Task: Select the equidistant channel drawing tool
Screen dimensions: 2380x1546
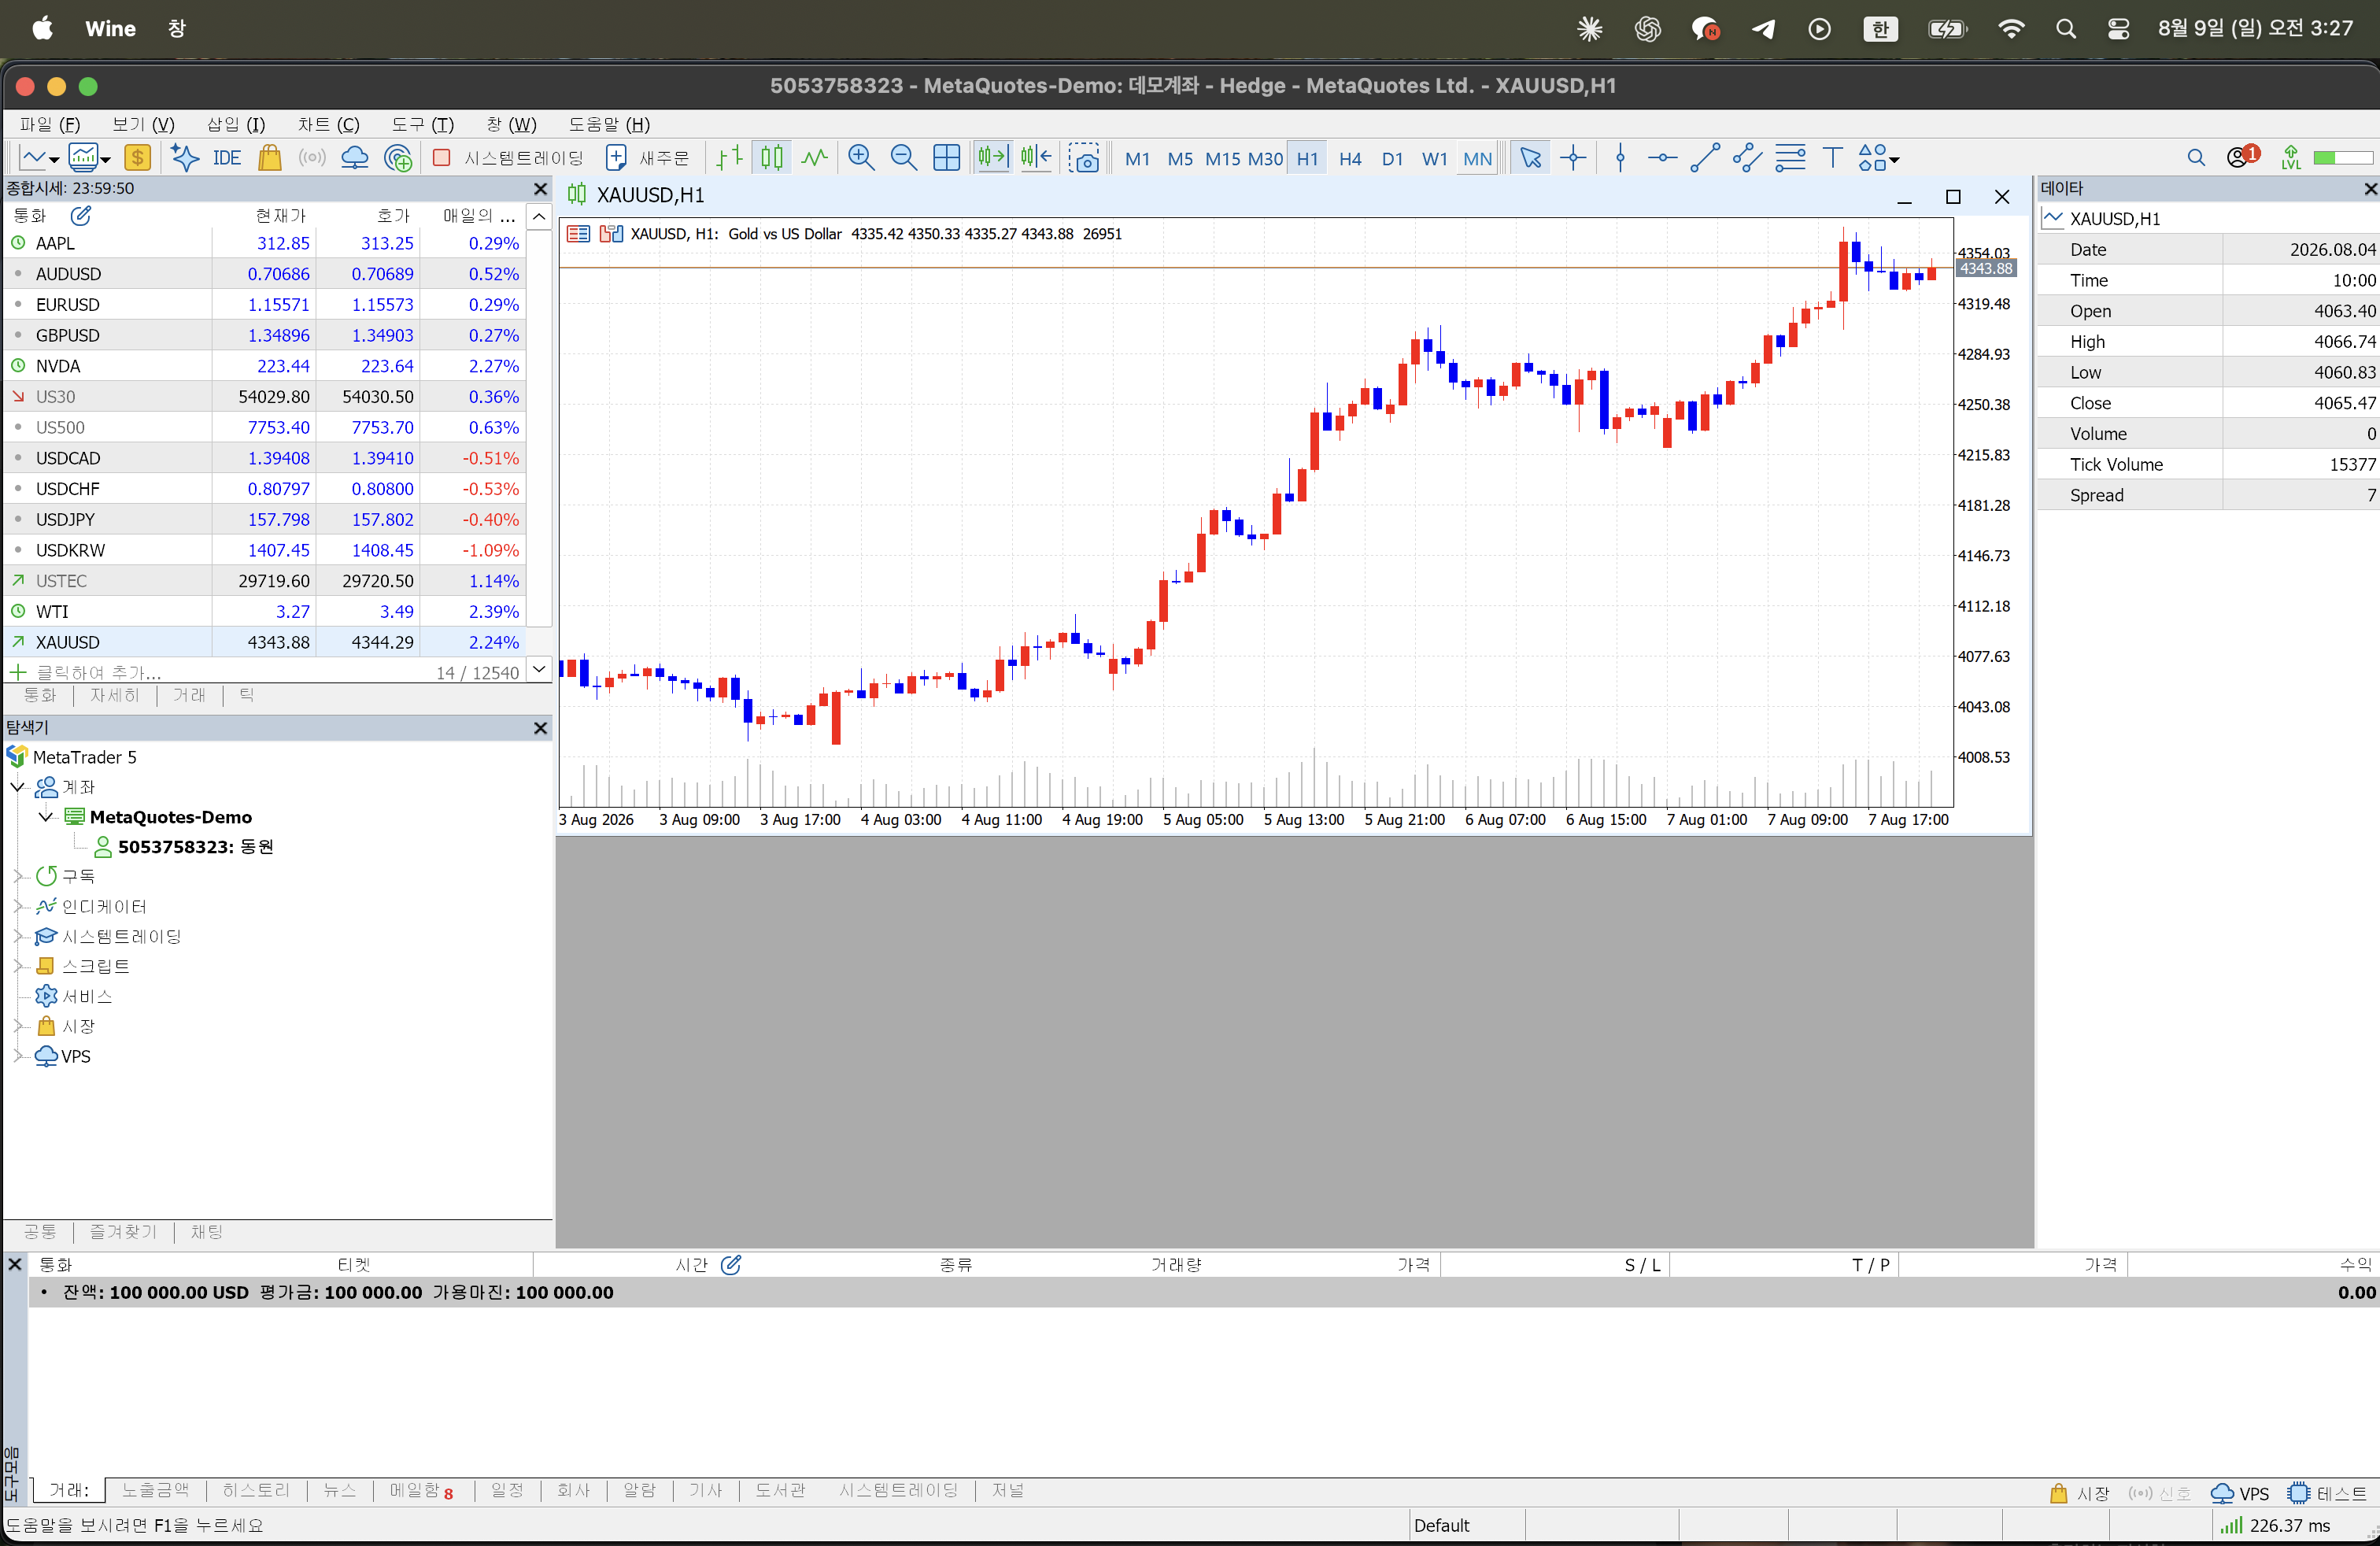Action: coord(1747,157)
